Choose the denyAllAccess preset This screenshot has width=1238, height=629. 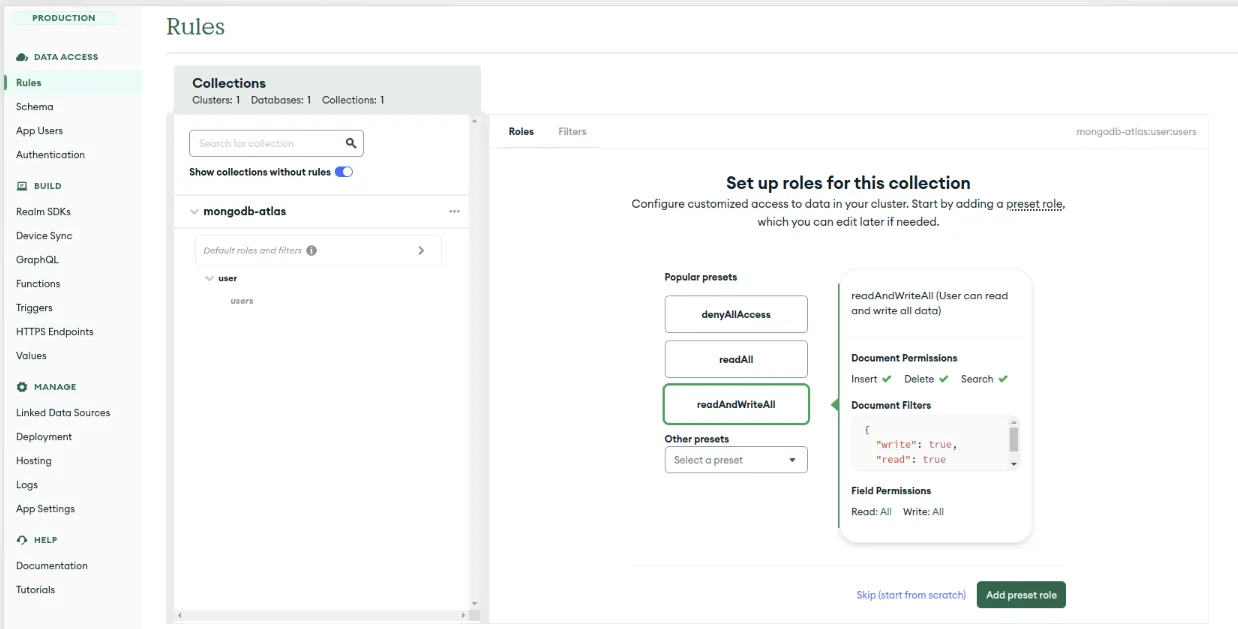(x=735, y=314)
